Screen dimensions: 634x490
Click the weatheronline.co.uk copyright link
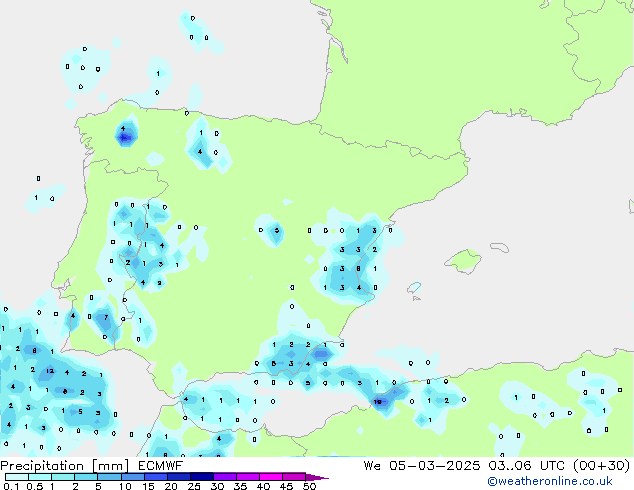point(550,481)
